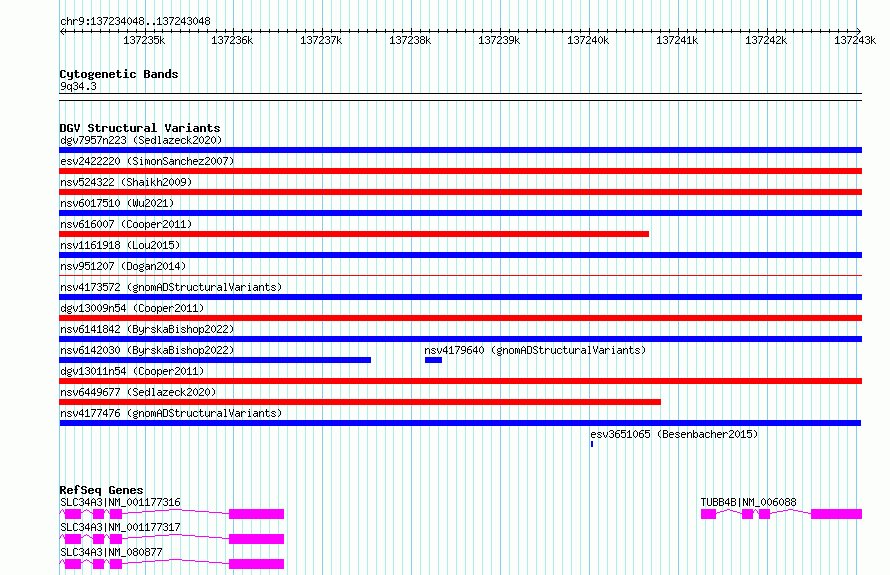Viewport: 890px width, 575px height.
Task: Click the large exon of SLC34A3 NM_001177316
Action: (257, 514)
